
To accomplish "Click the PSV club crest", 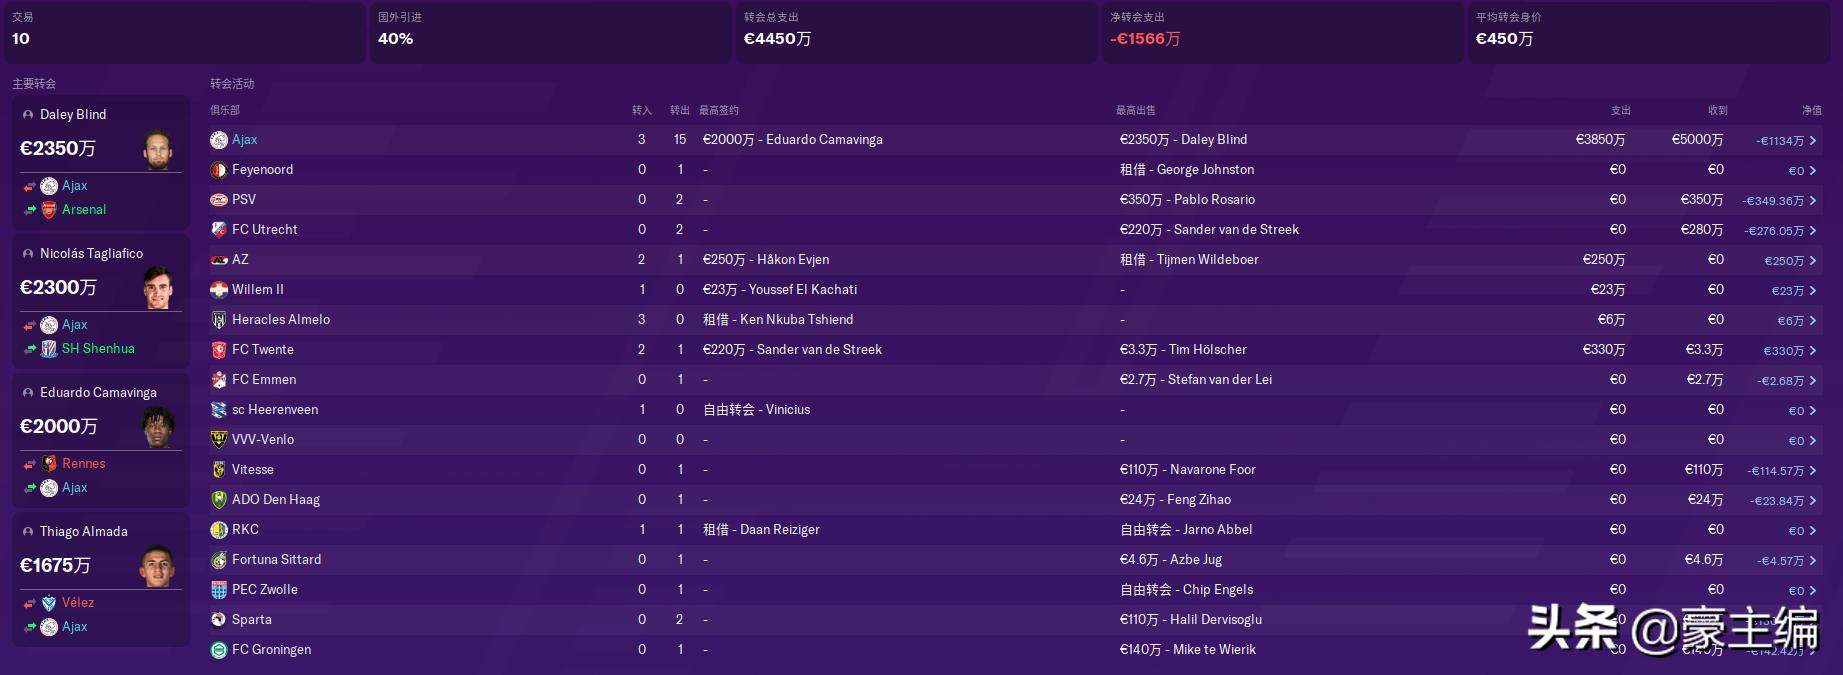I will (219, 200).
